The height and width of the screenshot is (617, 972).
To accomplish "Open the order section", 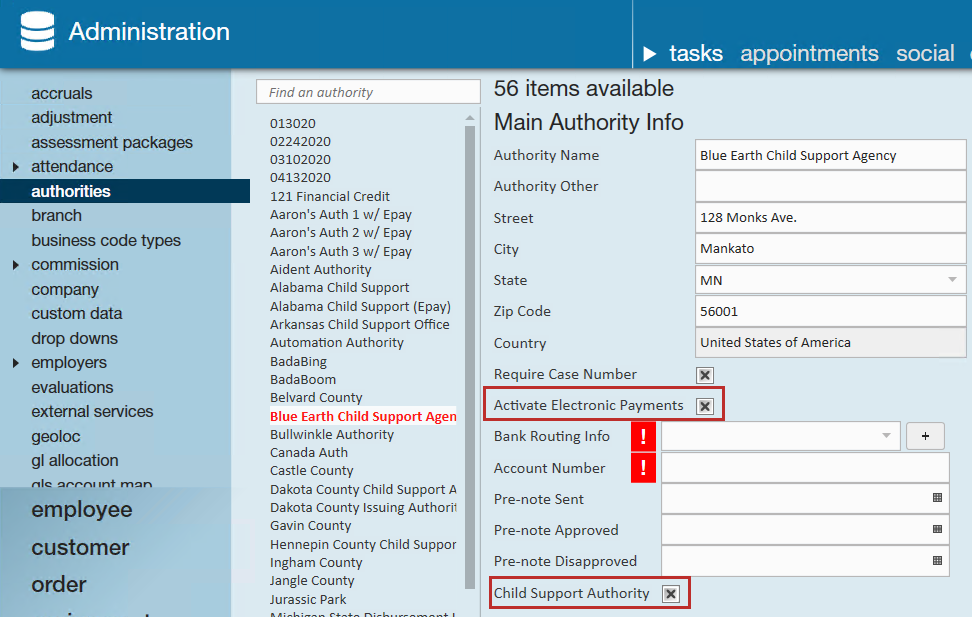I will (x=59, y=584).
